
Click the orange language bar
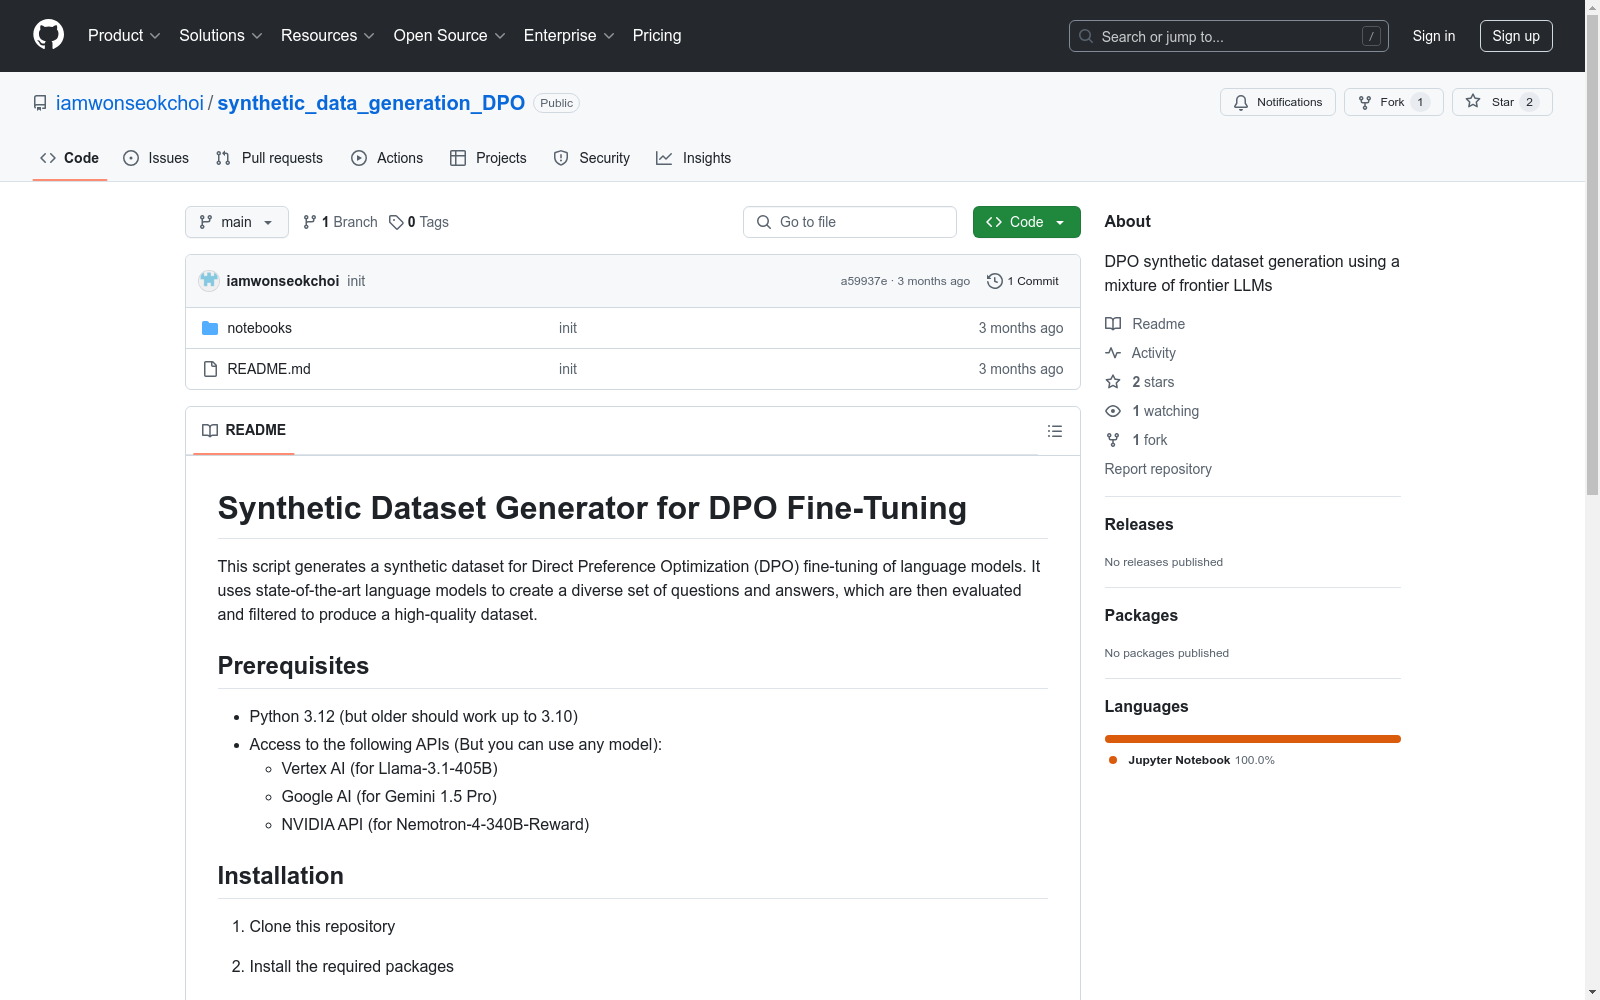click(x=1253, y=739)
